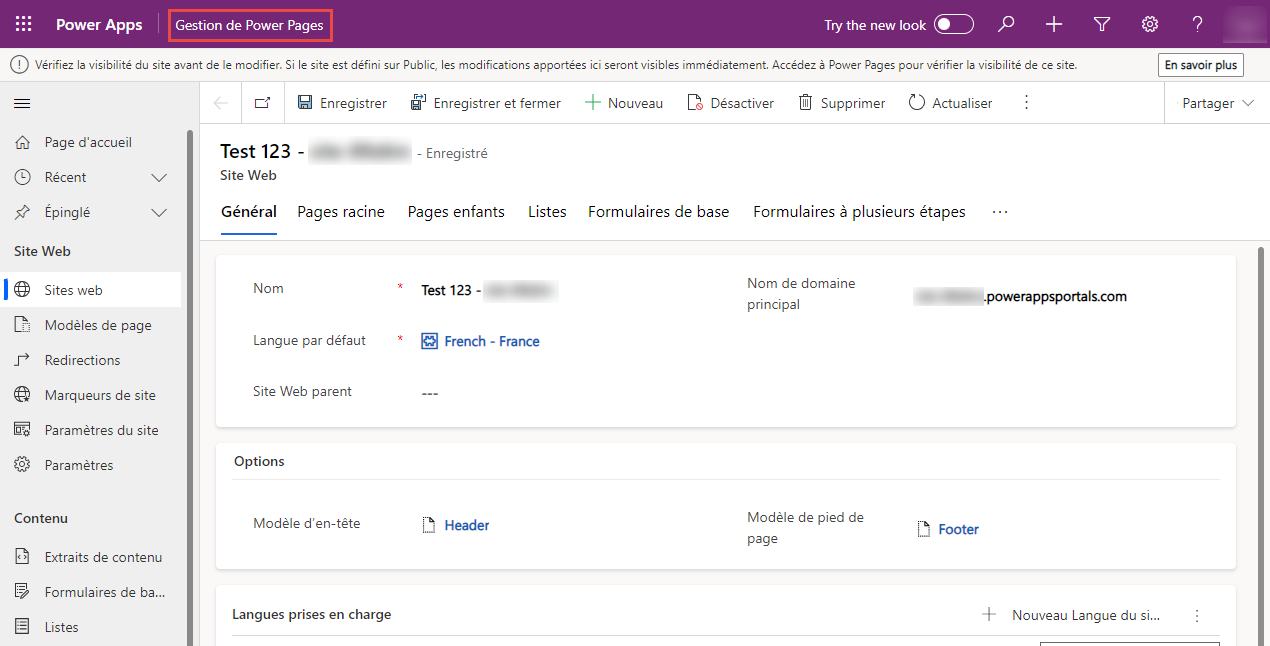Switch to the Pages racine tab
Screen dimensions: 1270x646
(340, 211)
